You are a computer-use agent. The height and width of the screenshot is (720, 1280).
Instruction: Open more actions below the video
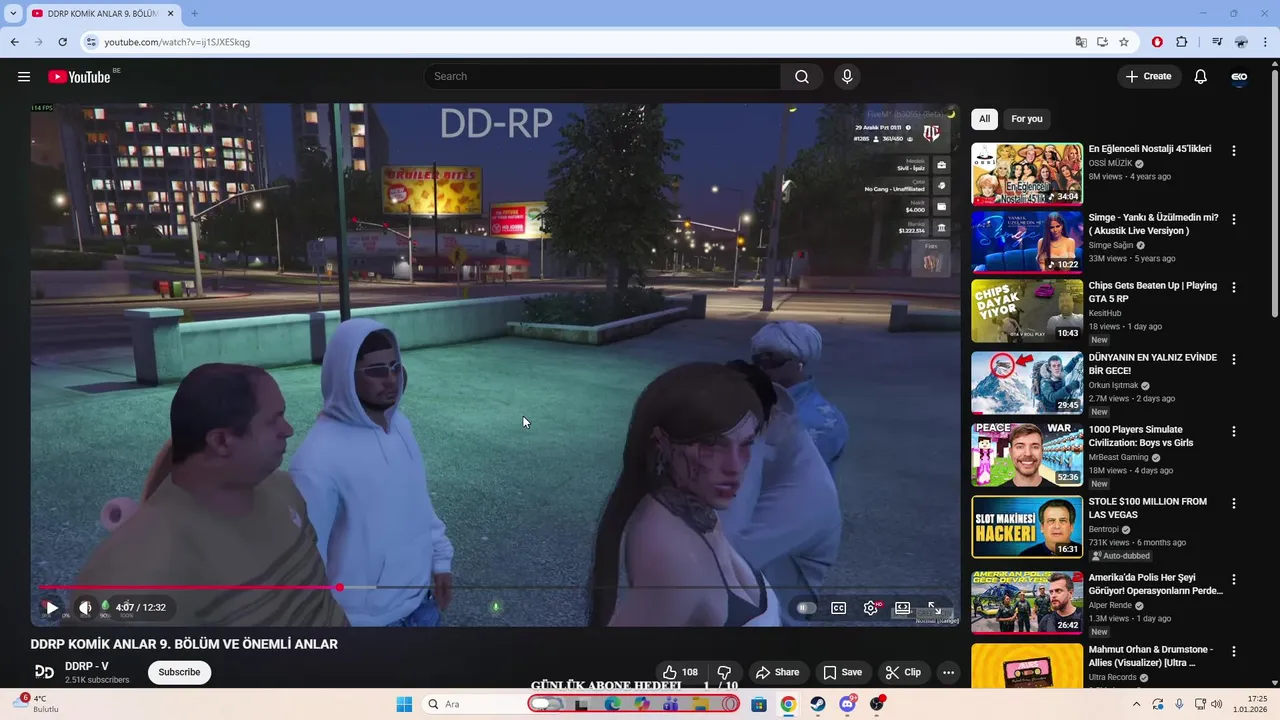(x=948, y=672)
